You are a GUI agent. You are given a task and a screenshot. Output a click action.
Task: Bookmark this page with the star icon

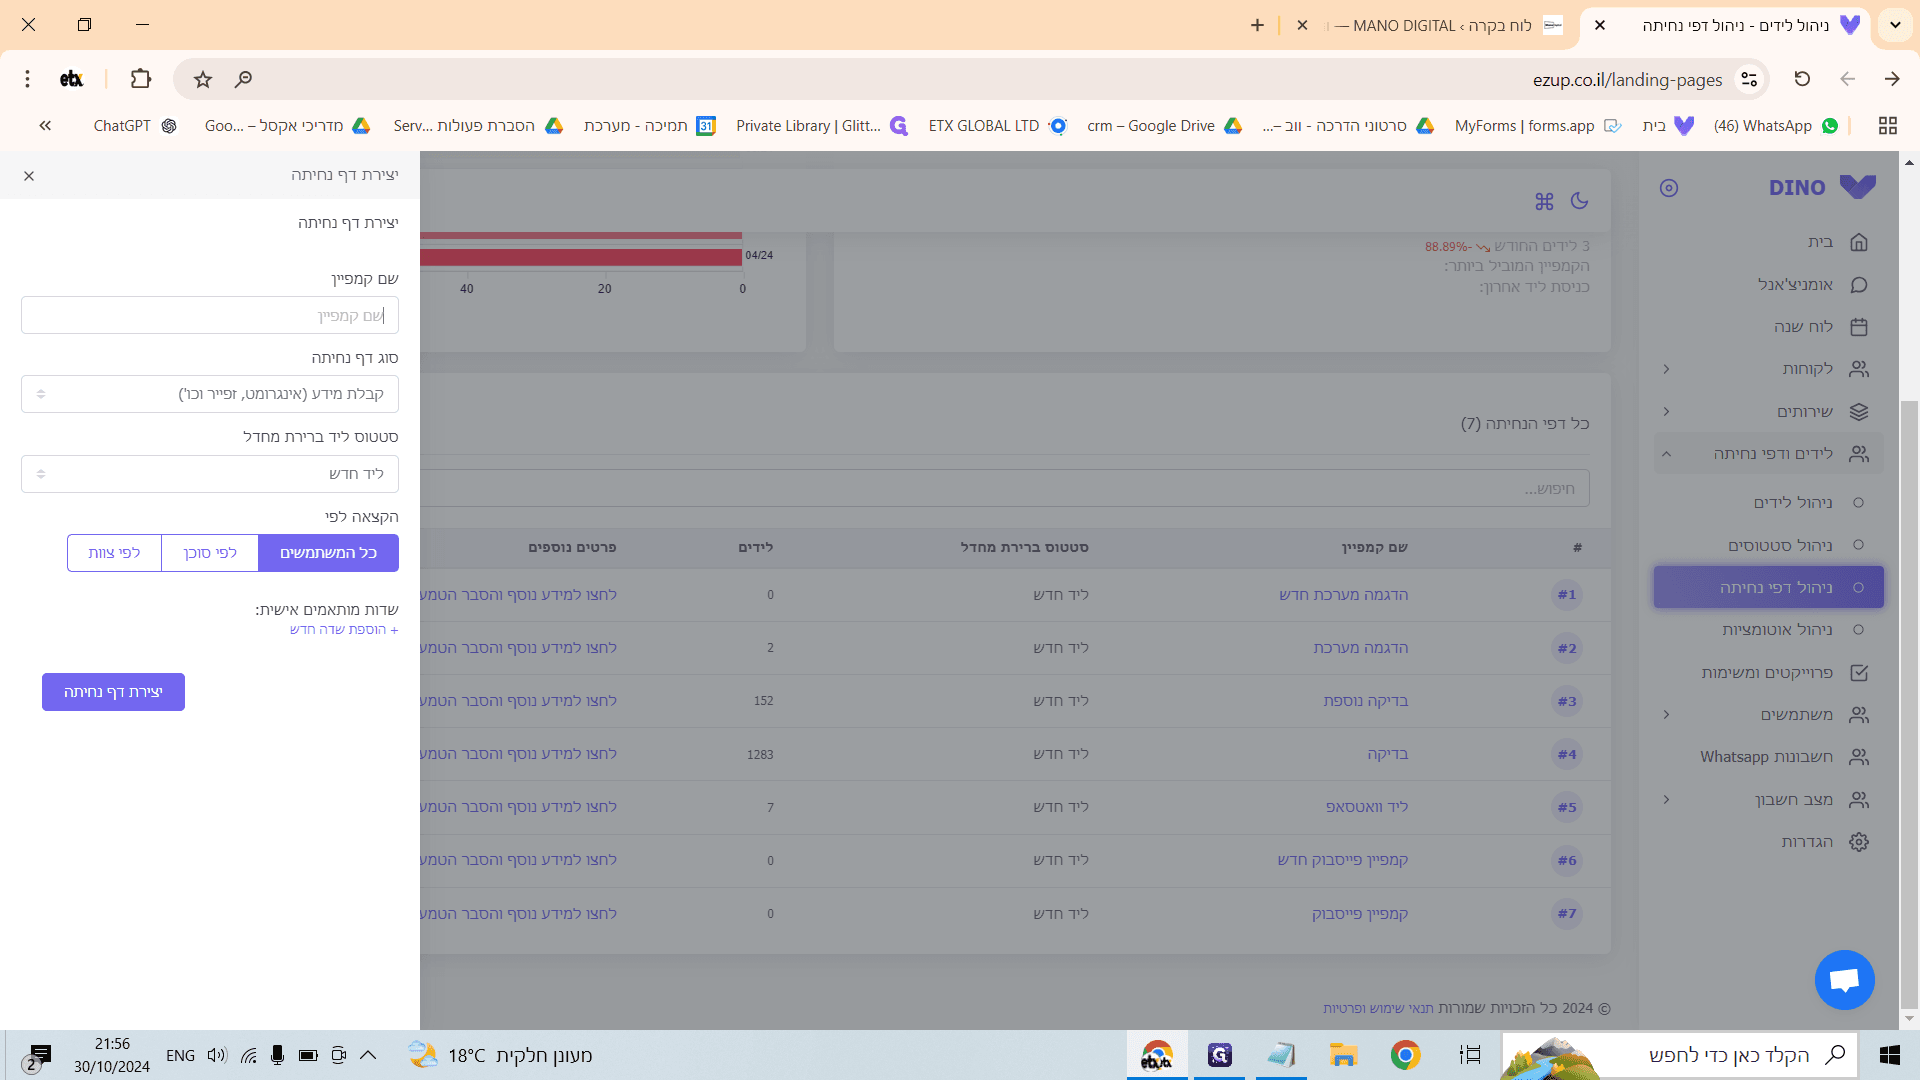[203, 79]
